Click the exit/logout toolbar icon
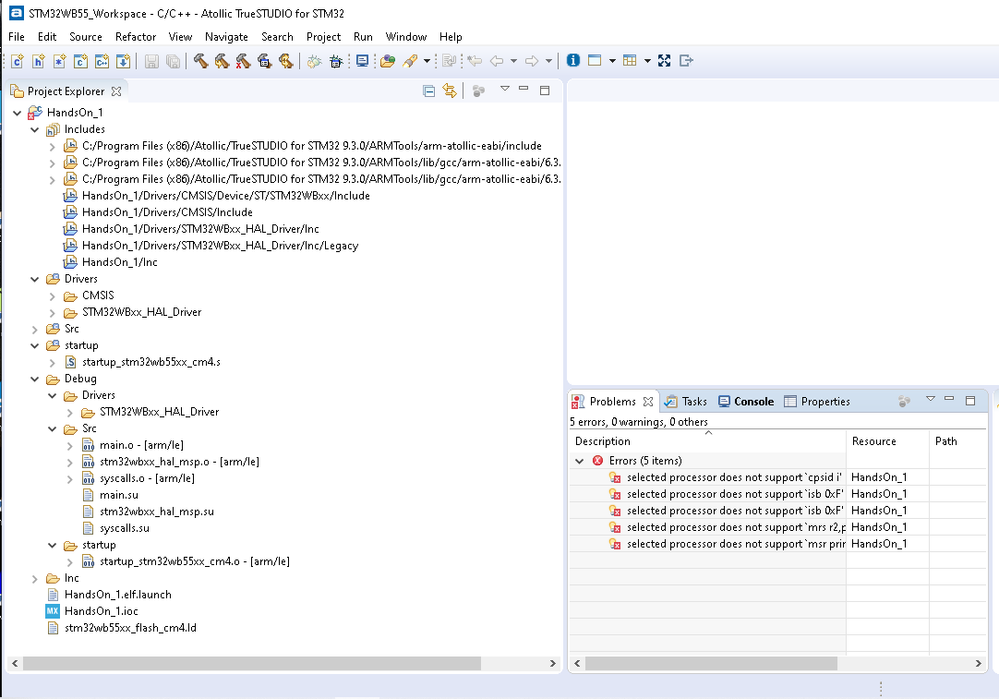 coord(686,61)
